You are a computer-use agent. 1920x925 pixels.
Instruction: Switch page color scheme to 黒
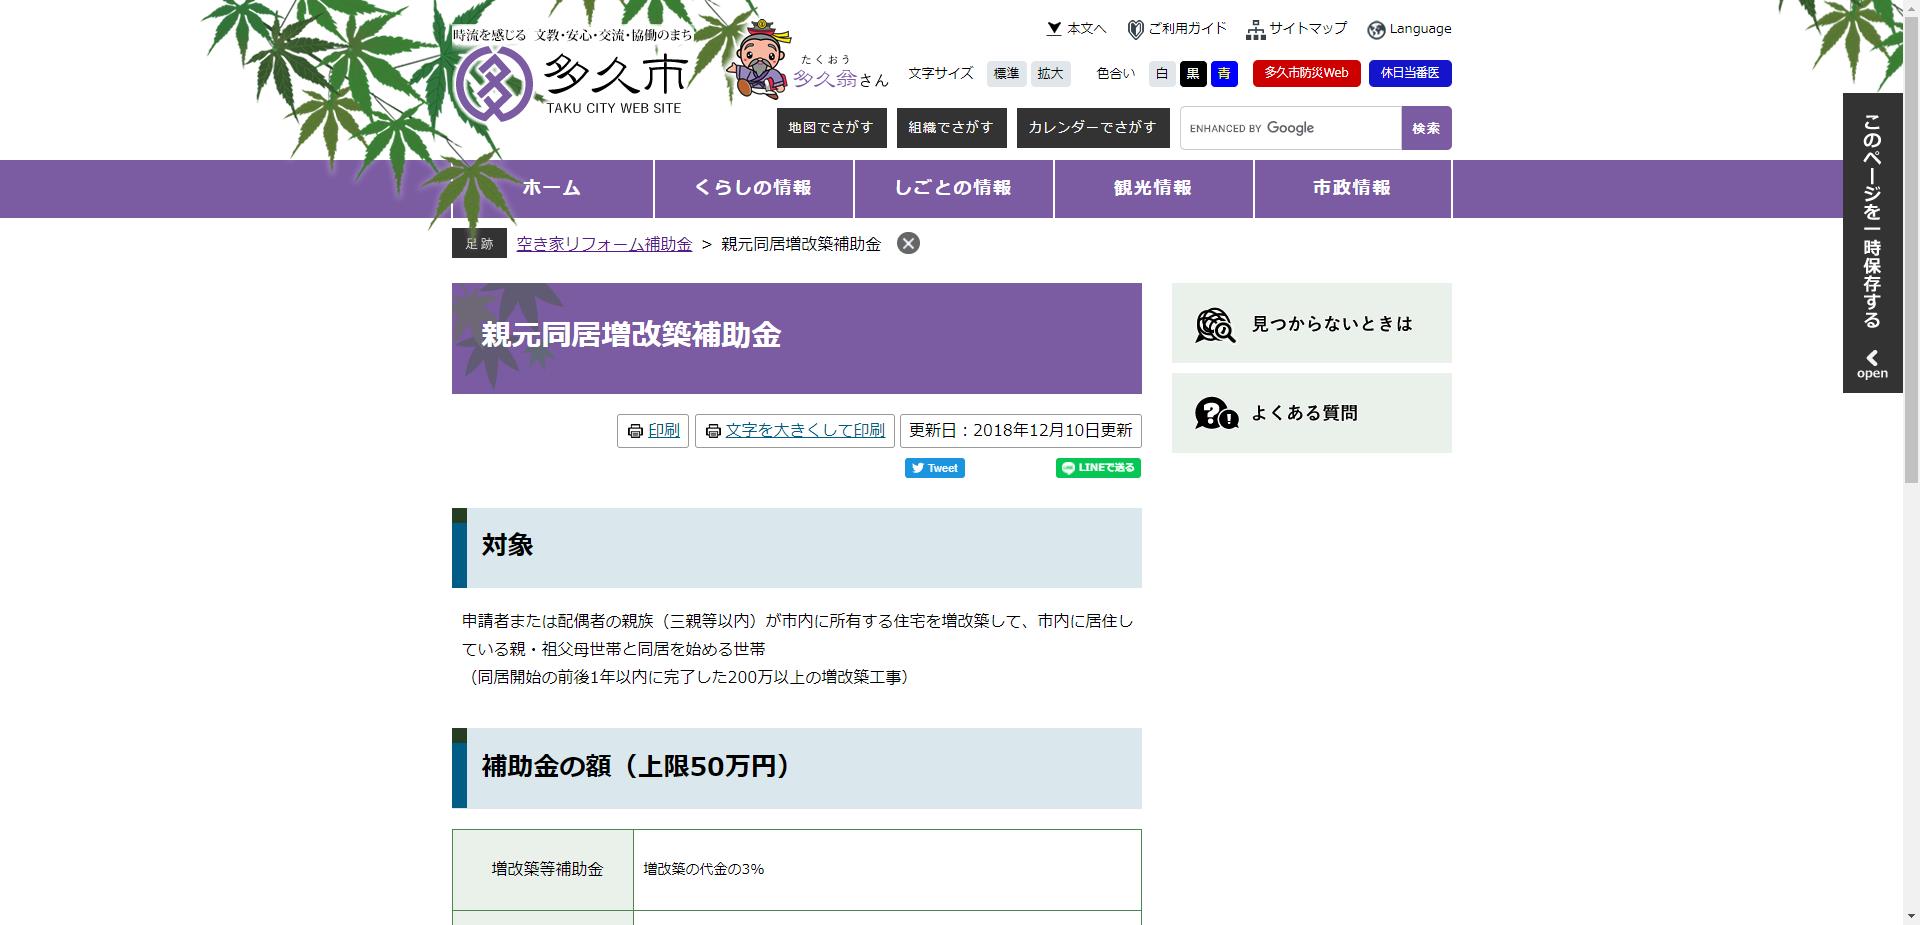[x=1193, y=73]
